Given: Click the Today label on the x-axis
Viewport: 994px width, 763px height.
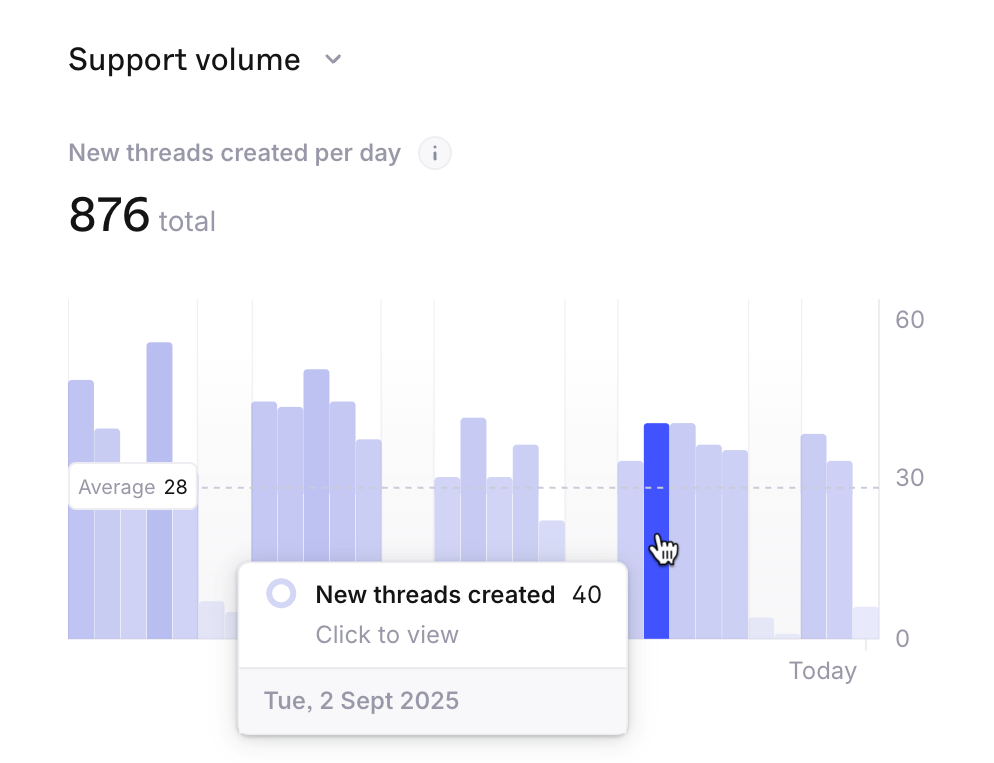Looking at the screenshot, I should click(822, 670).
